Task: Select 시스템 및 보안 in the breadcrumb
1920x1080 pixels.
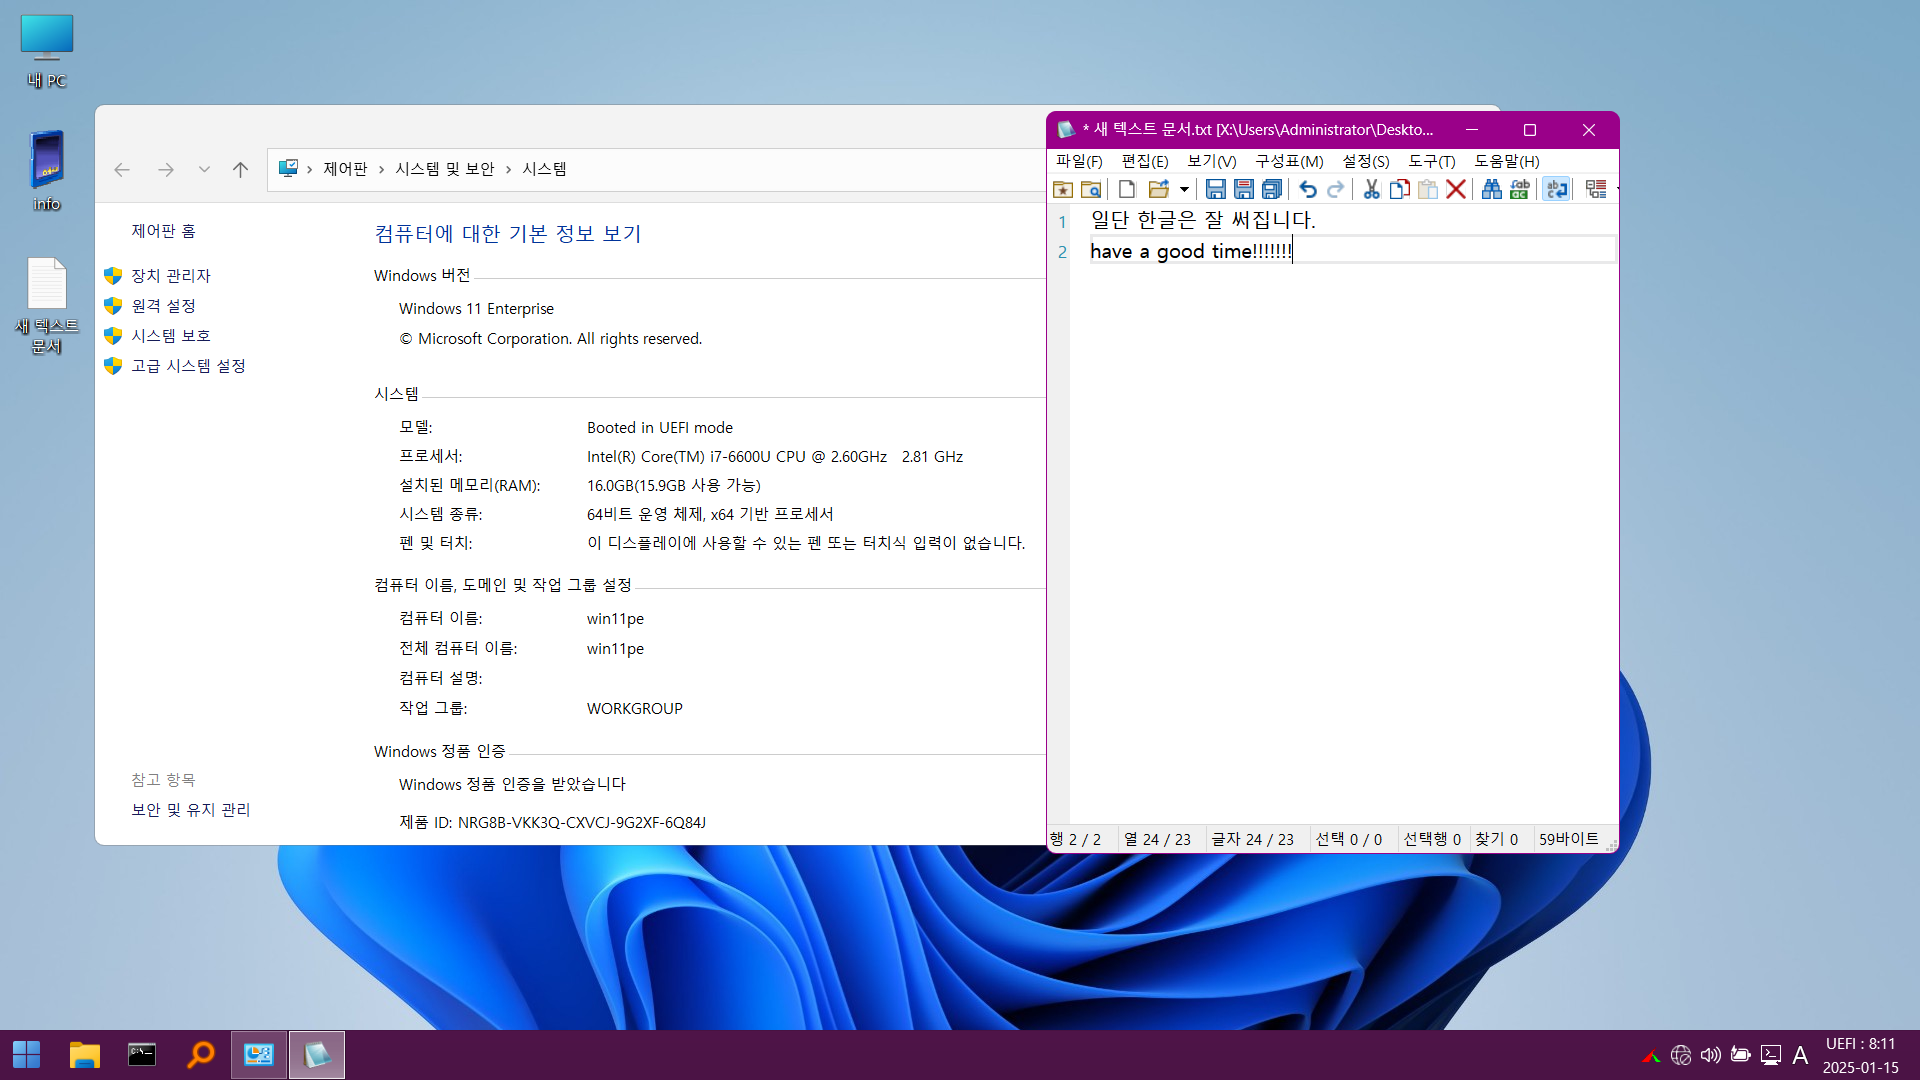Action: click(x=445, y=169)
